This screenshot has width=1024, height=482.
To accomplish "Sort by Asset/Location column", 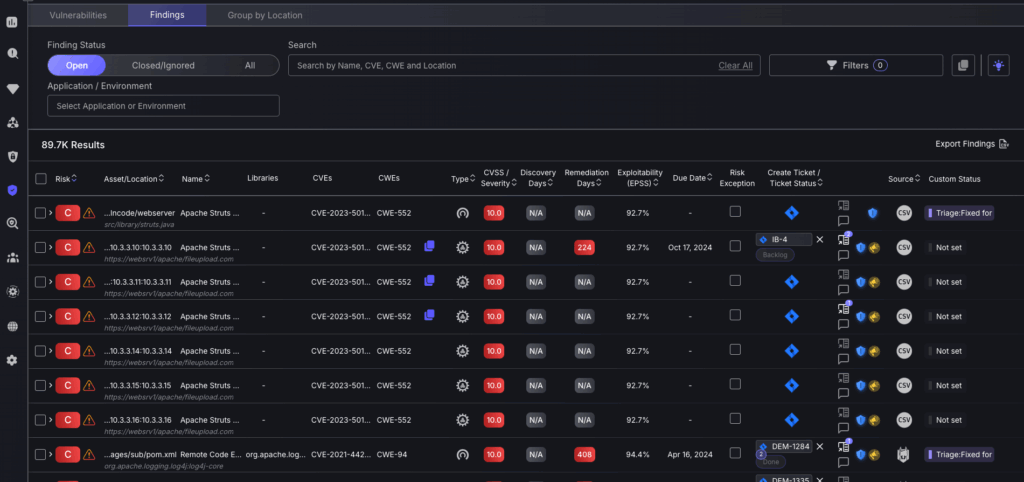I will (134, 178).
